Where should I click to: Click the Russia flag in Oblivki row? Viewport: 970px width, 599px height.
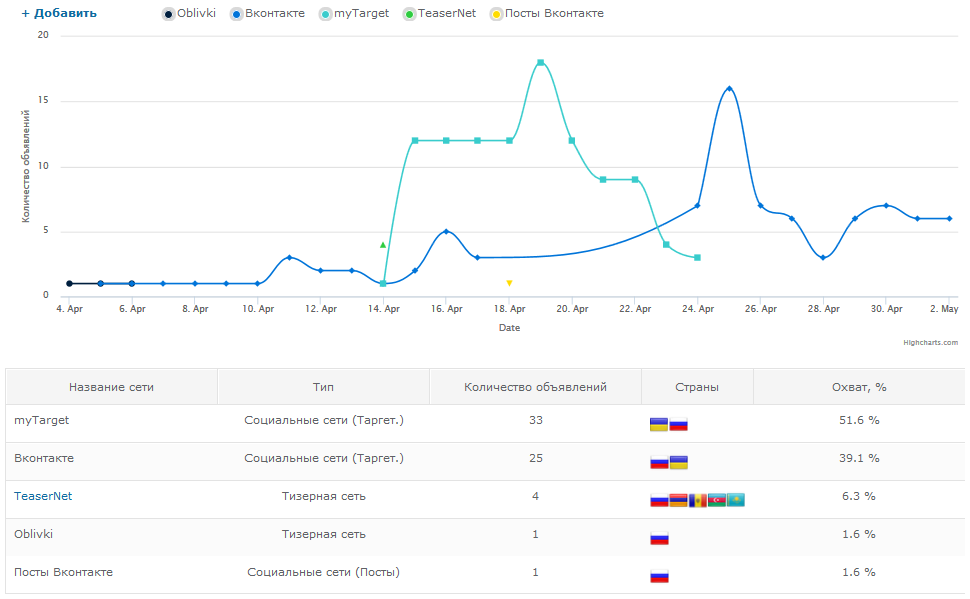[659, 538]
